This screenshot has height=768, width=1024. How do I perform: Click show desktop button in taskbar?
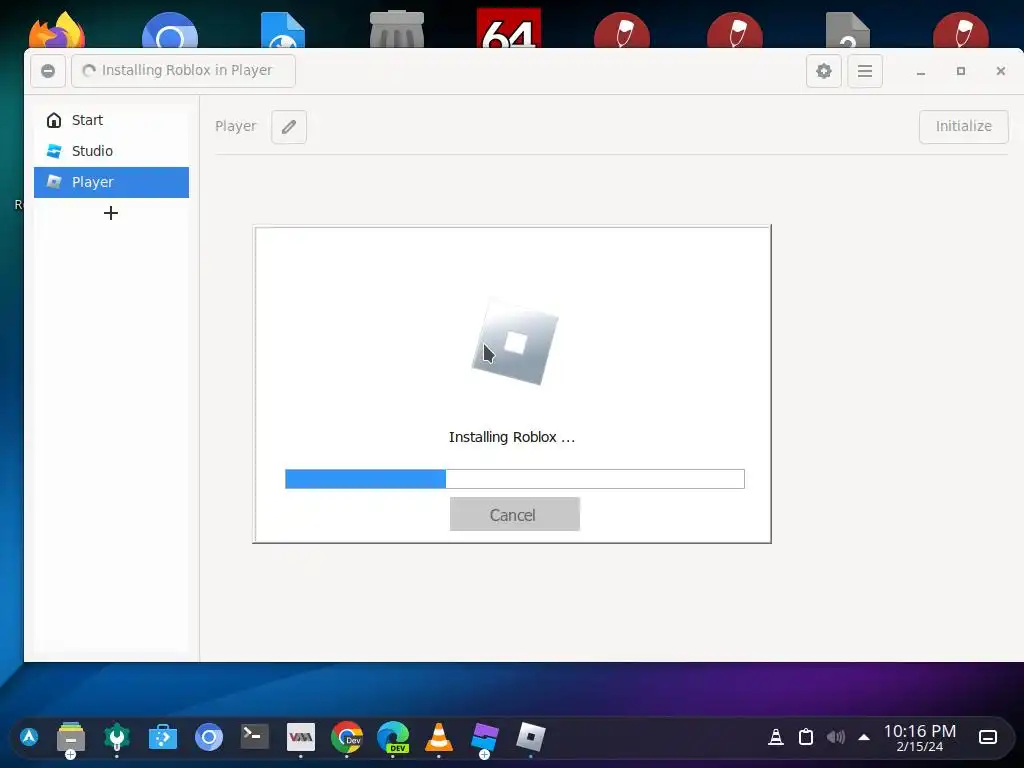point(988,737)
